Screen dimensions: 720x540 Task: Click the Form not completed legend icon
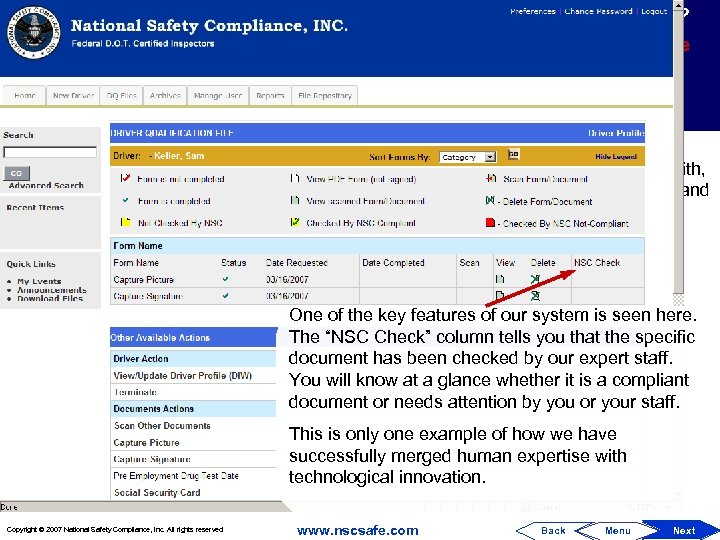(125, 178)
